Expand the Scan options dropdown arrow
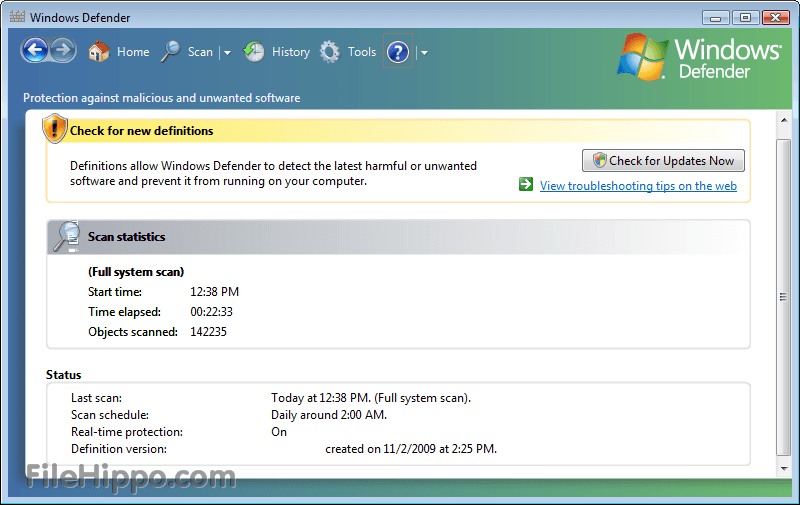The width and height of the screenshot is (800, 505). pyautogui.click(x=227, y=53)
